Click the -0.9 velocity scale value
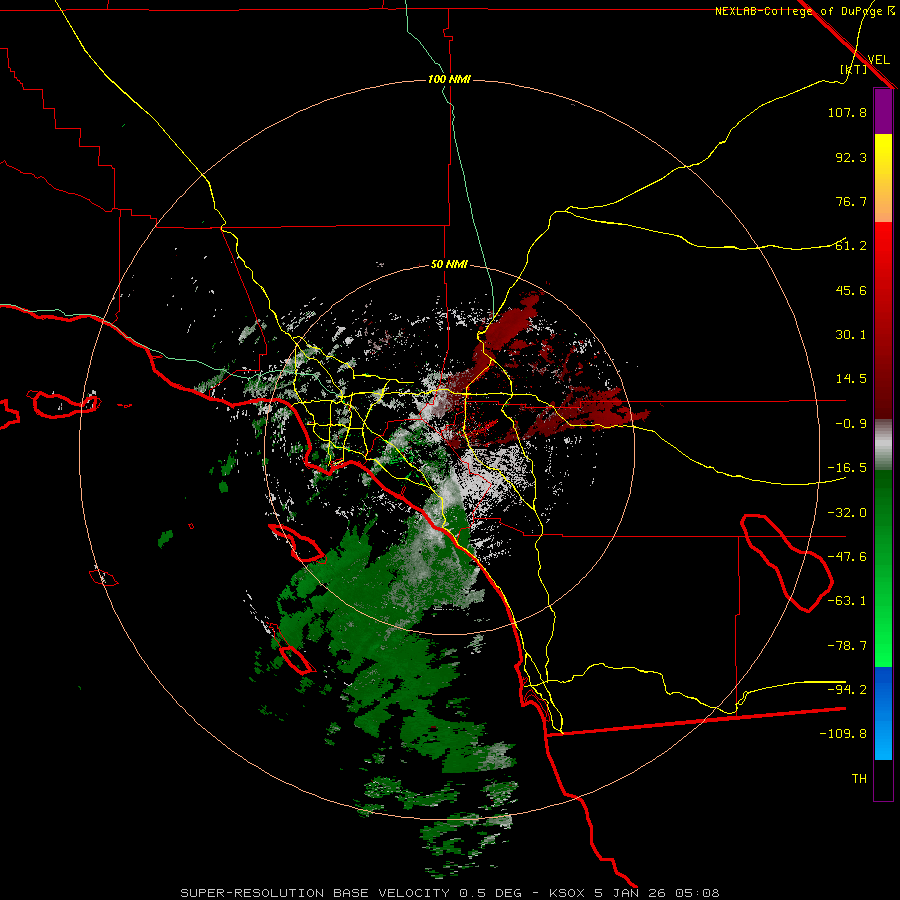 pos(851,424)
